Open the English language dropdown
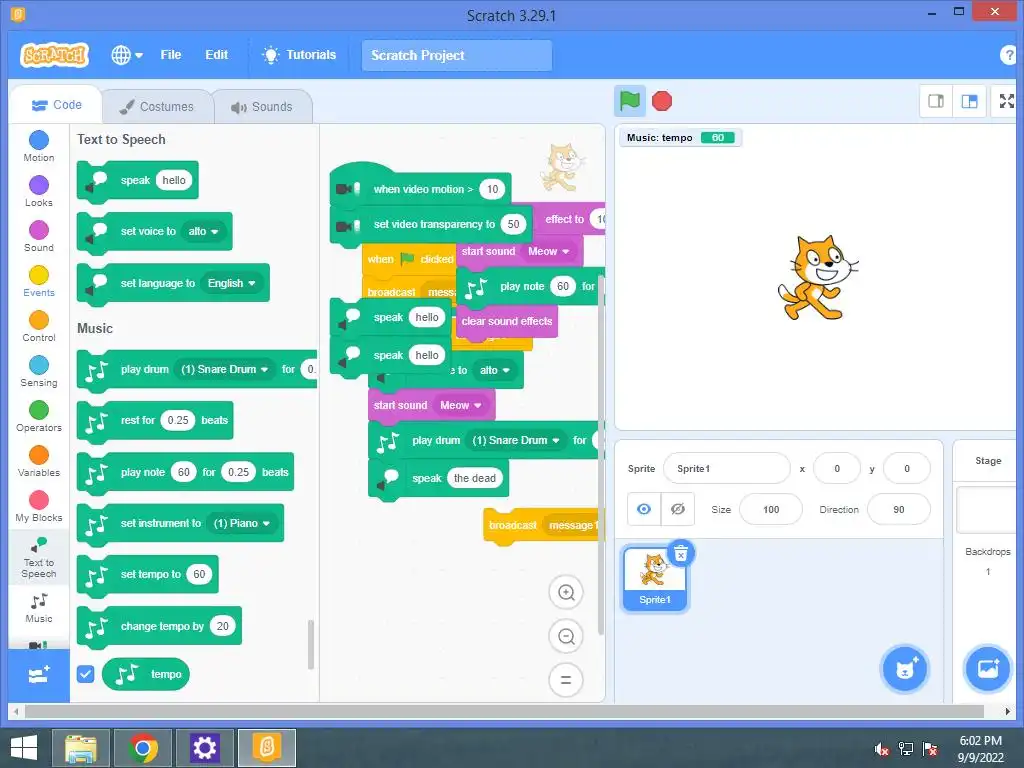Image resolution: width=1024 pixels, height=768 pixels. pos(232,283)
